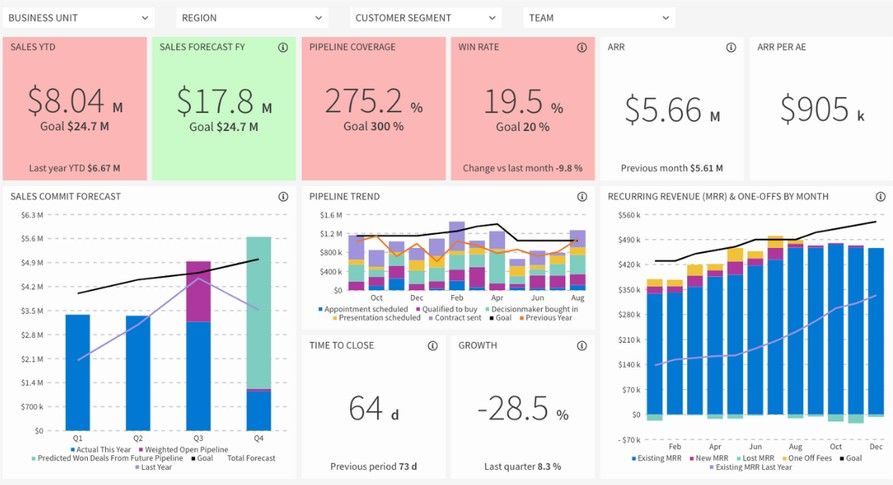Click the Dec bar in MRR chart

tap(876, 331)
